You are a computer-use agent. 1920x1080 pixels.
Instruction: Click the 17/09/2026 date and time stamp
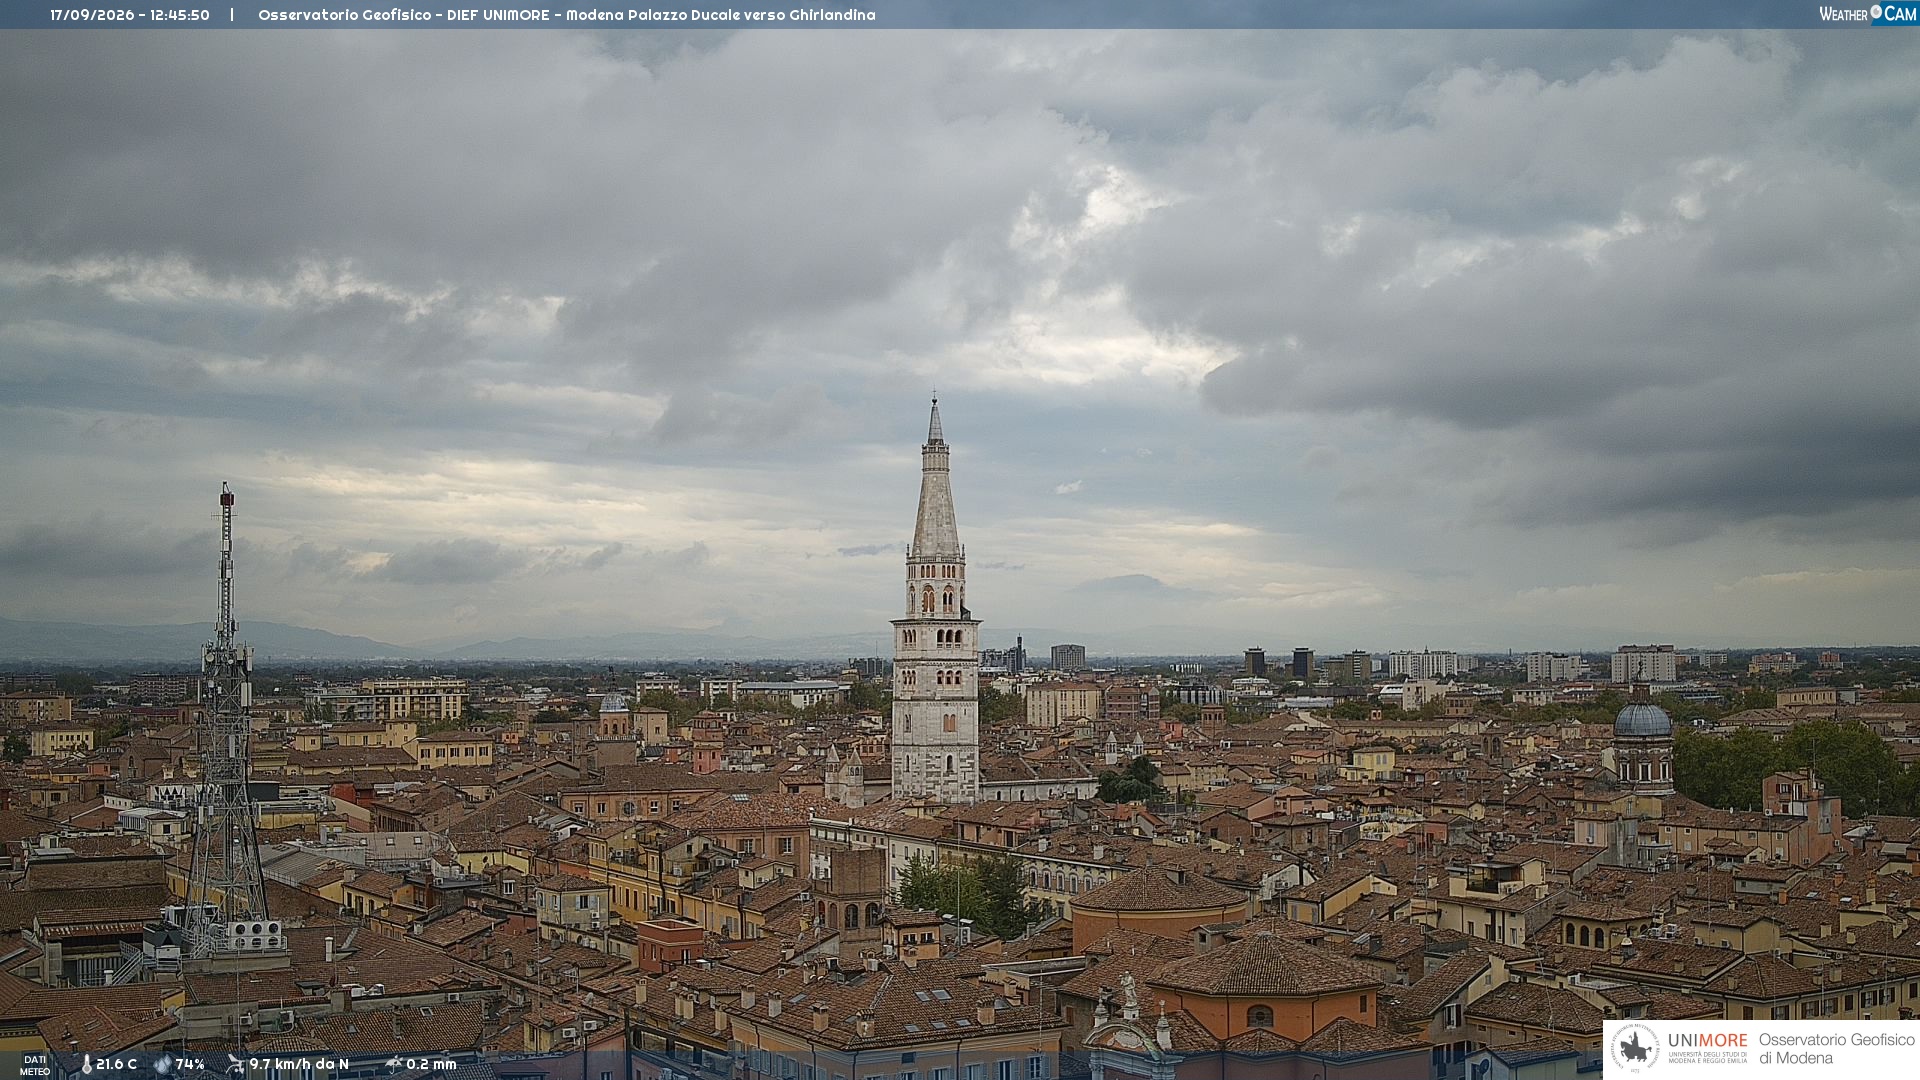click(x=130, y=15)
